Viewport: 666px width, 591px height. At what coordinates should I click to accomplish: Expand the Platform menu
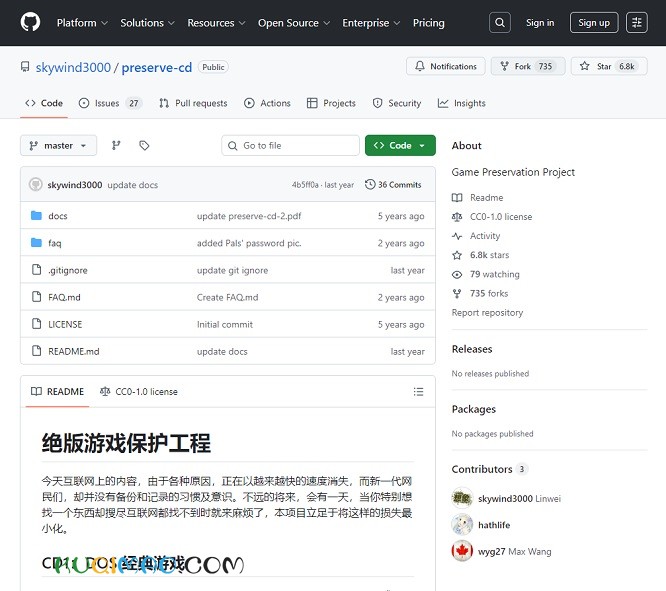(x=82, y=23)
